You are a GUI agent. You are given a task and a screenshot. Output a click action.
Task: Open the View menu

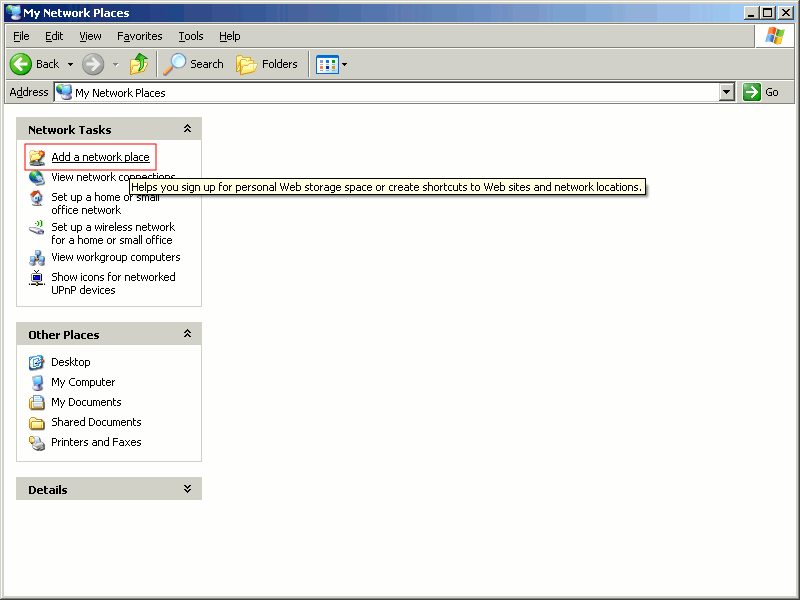[x=90, y=36]
